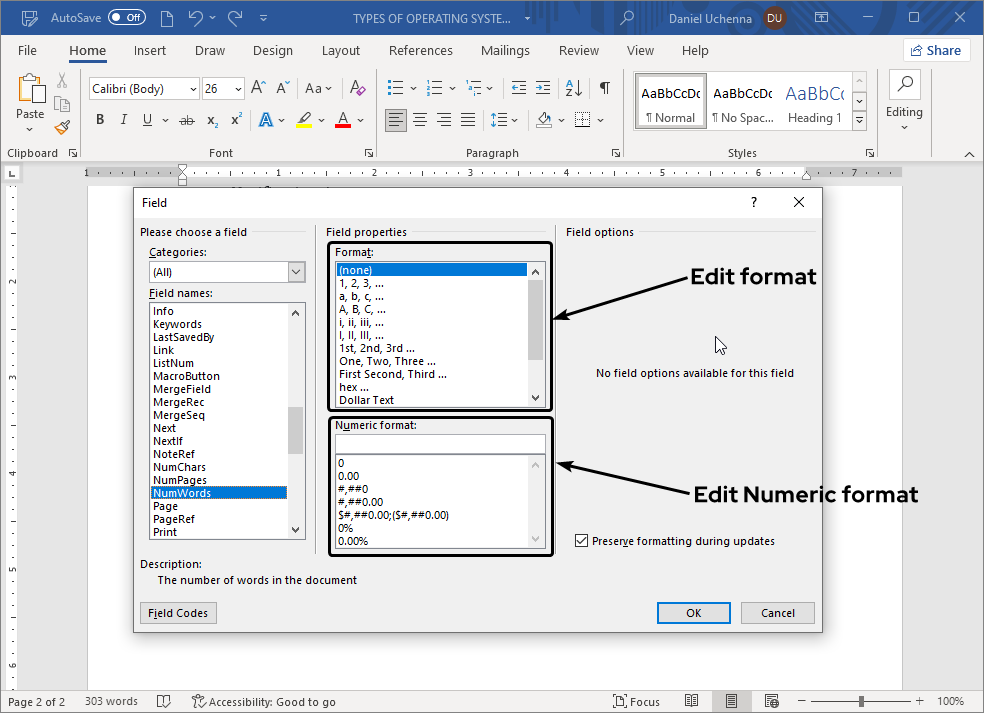
Task: Click the Field Codes button
Action: click(x=178, y=613)
